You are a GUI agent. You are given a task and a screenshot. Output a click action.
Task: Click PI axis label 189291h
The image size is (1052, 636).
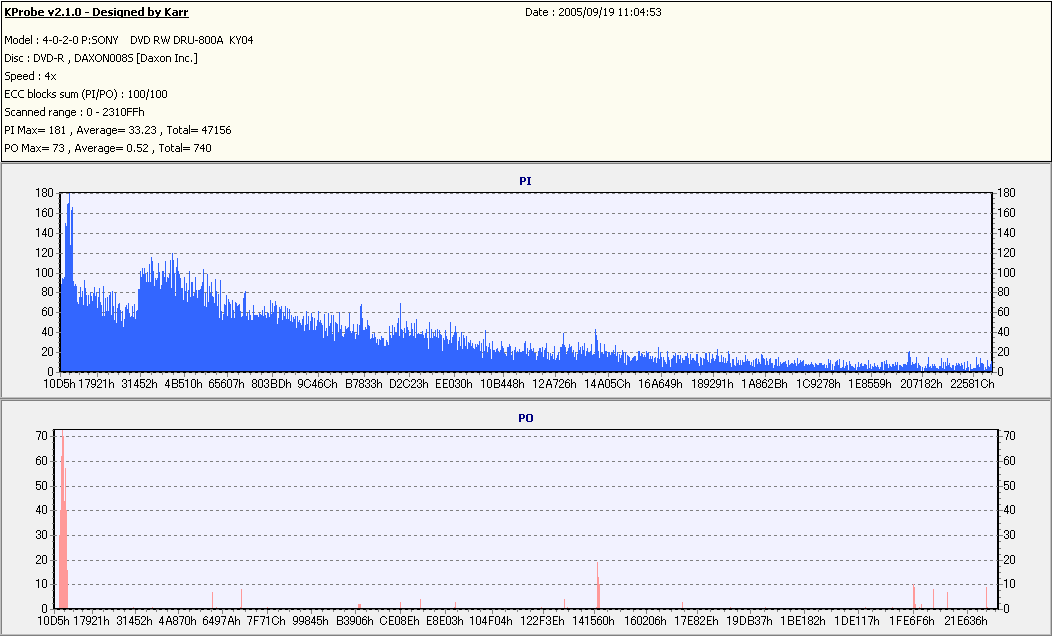pos(713,384)
